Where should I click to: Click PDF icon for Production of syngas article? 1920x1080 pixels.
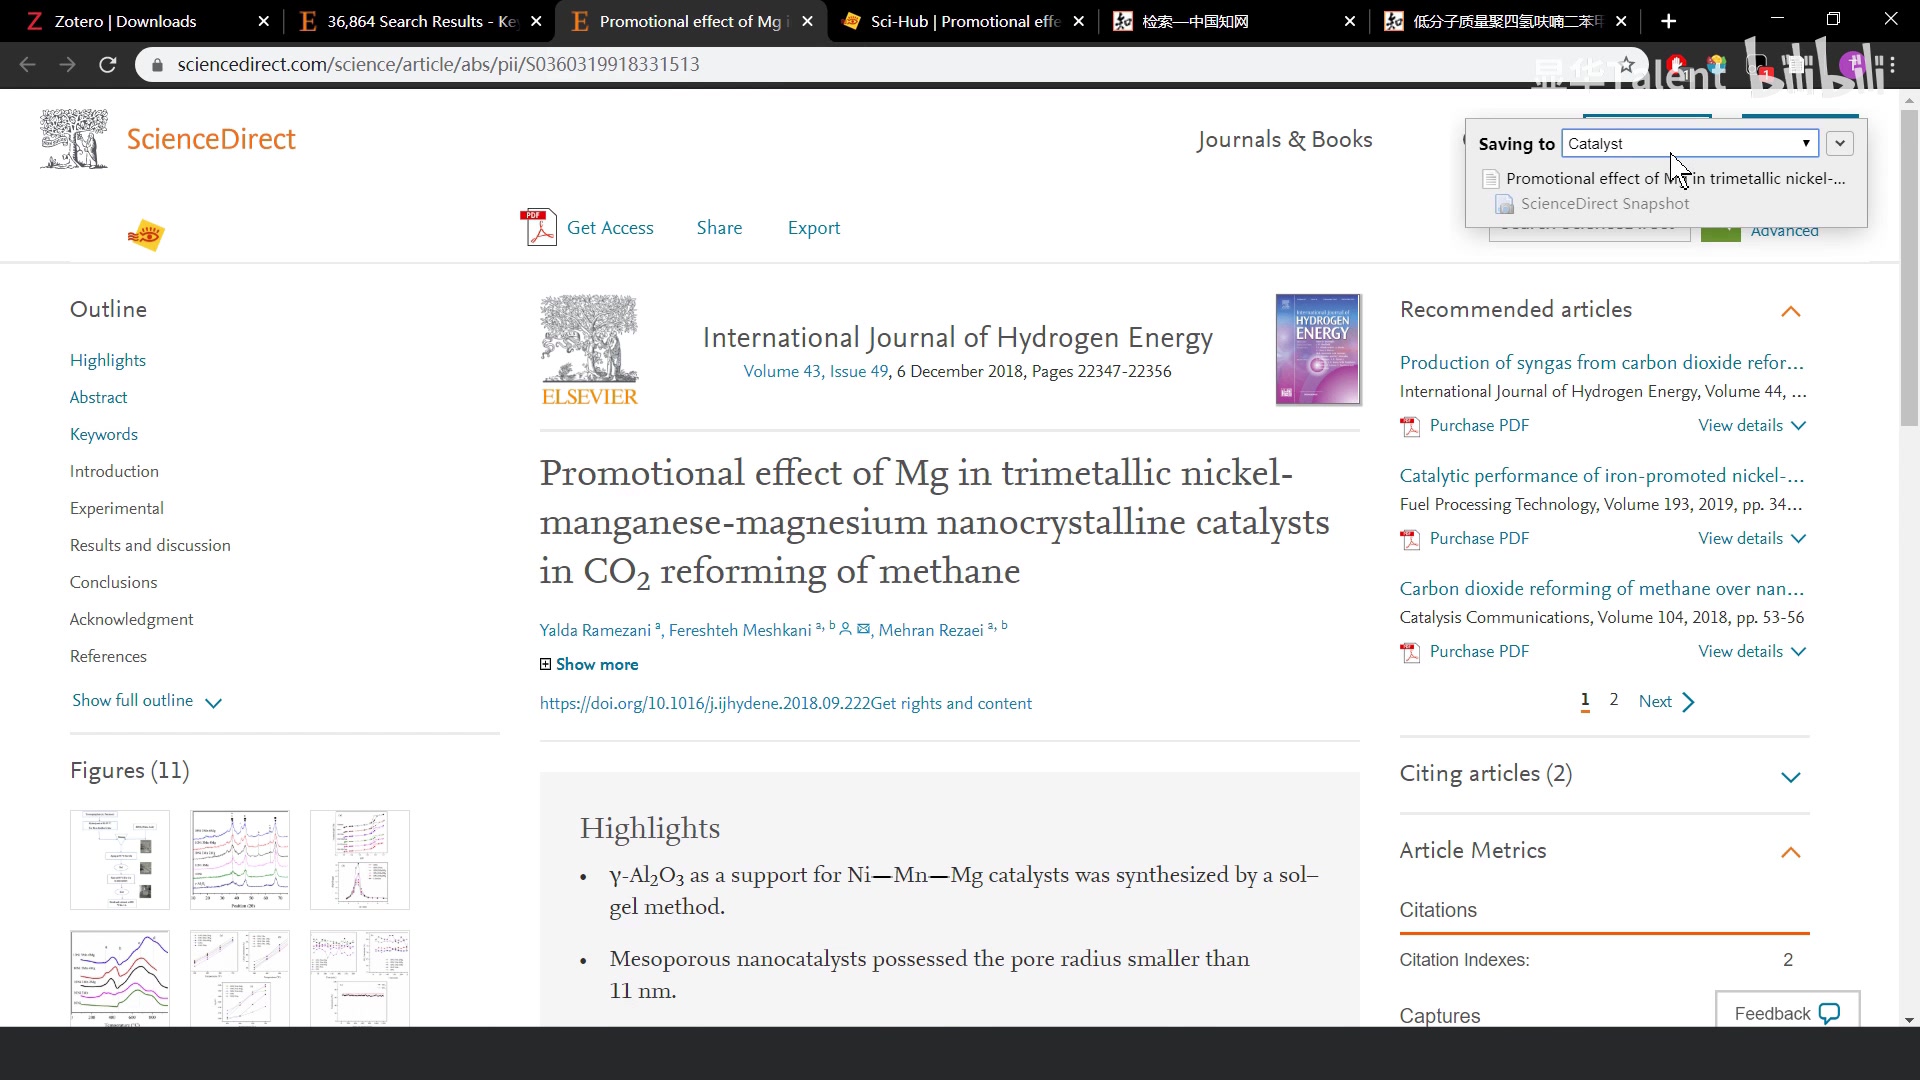pyautogui.click(x=1410, y=427)
